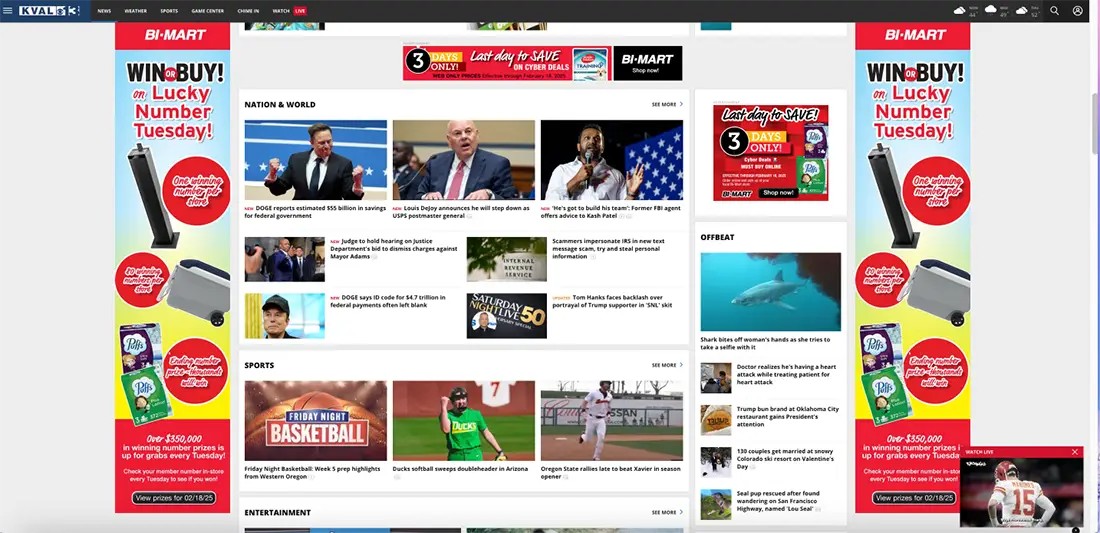The width and height of the screenshot is (1100, 533).
Task: Click View prizes button on left ad
Action: [x=173, y=498]
